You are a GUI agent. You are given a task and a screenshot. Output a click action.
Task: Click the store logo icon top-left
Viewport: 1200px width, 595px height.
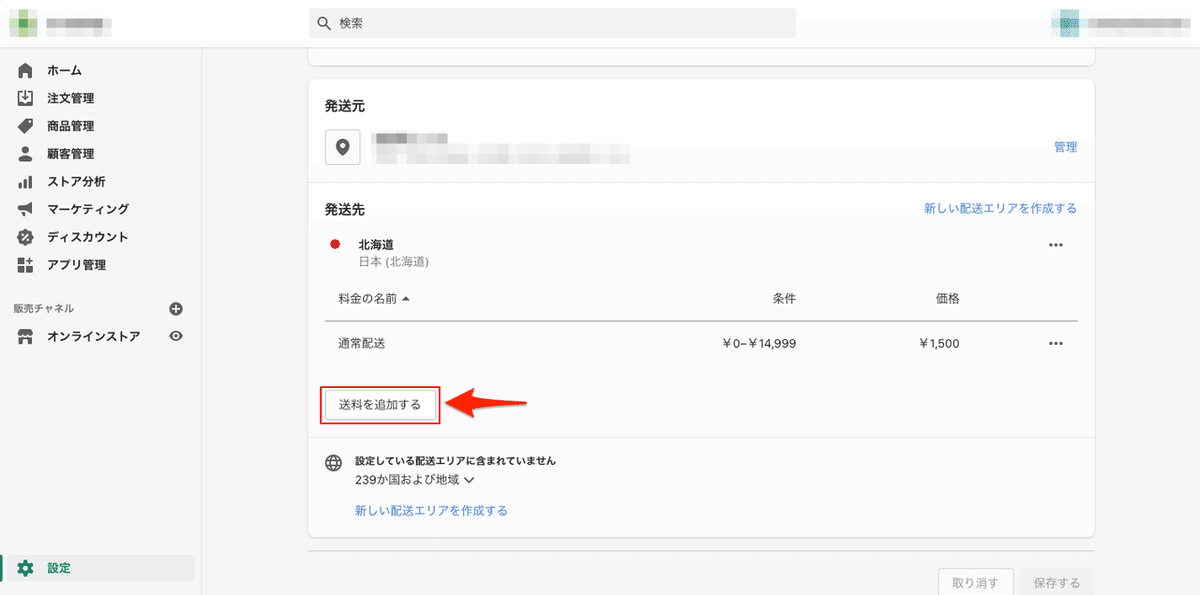pyautogui.click(x=23, y=21)
